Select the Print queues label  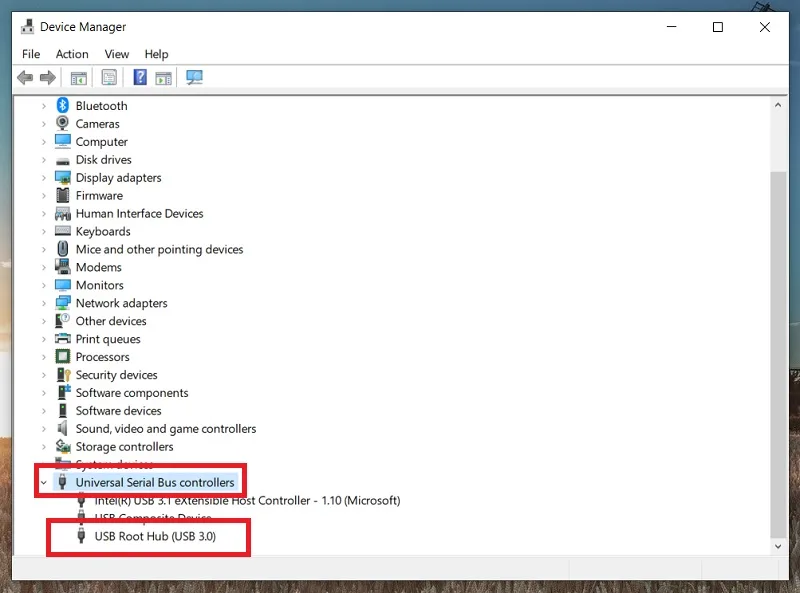[x=108, y=339]
